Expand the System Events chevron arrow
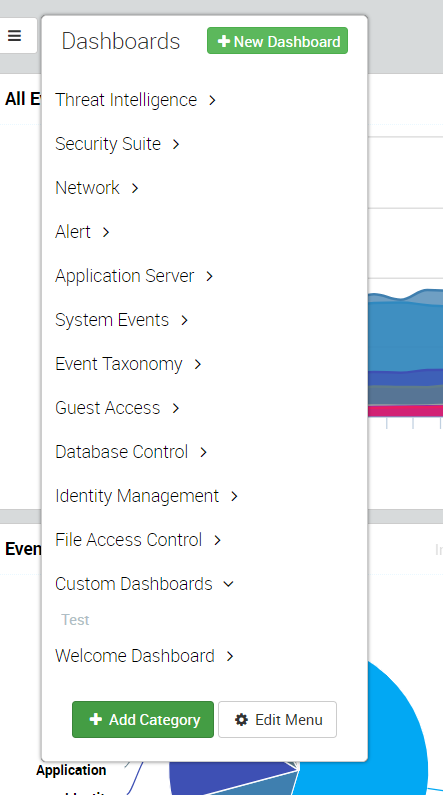The width and height of the screenshot is (443, 795). [x=184, y=320]
